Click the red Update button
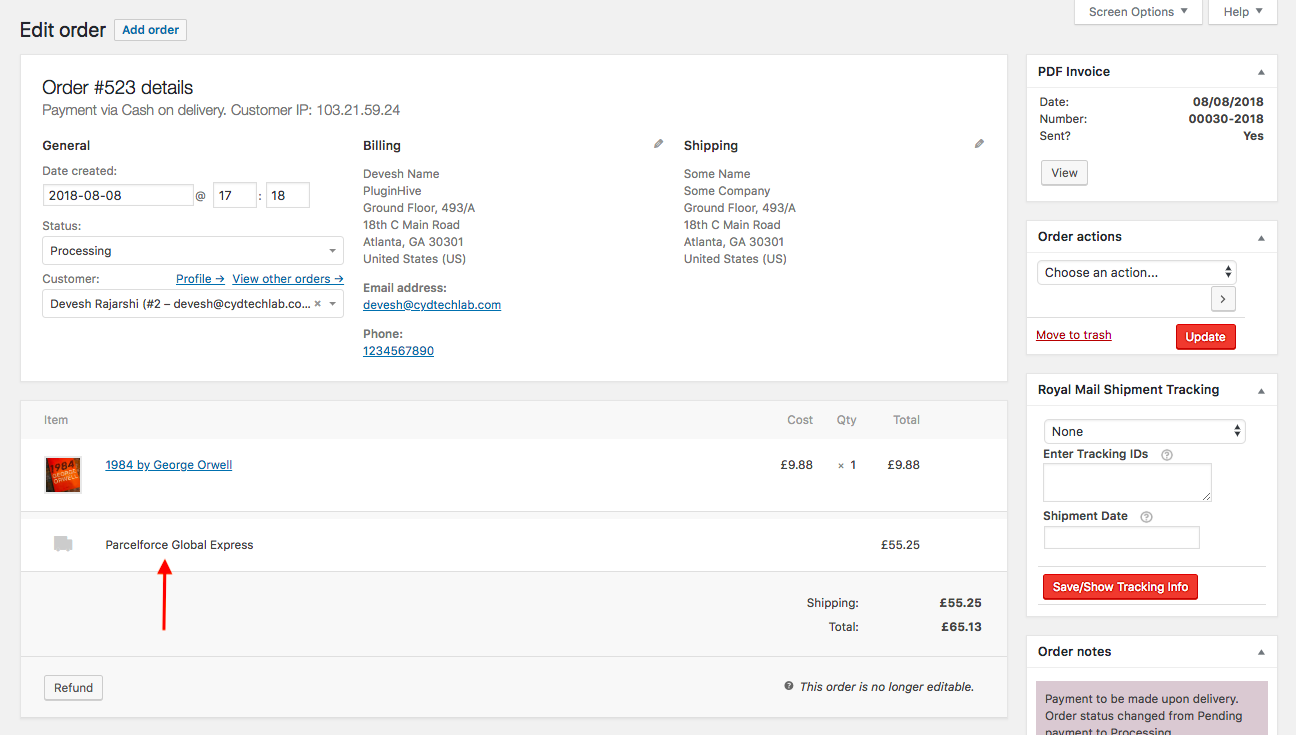 tap(1205, 337)
